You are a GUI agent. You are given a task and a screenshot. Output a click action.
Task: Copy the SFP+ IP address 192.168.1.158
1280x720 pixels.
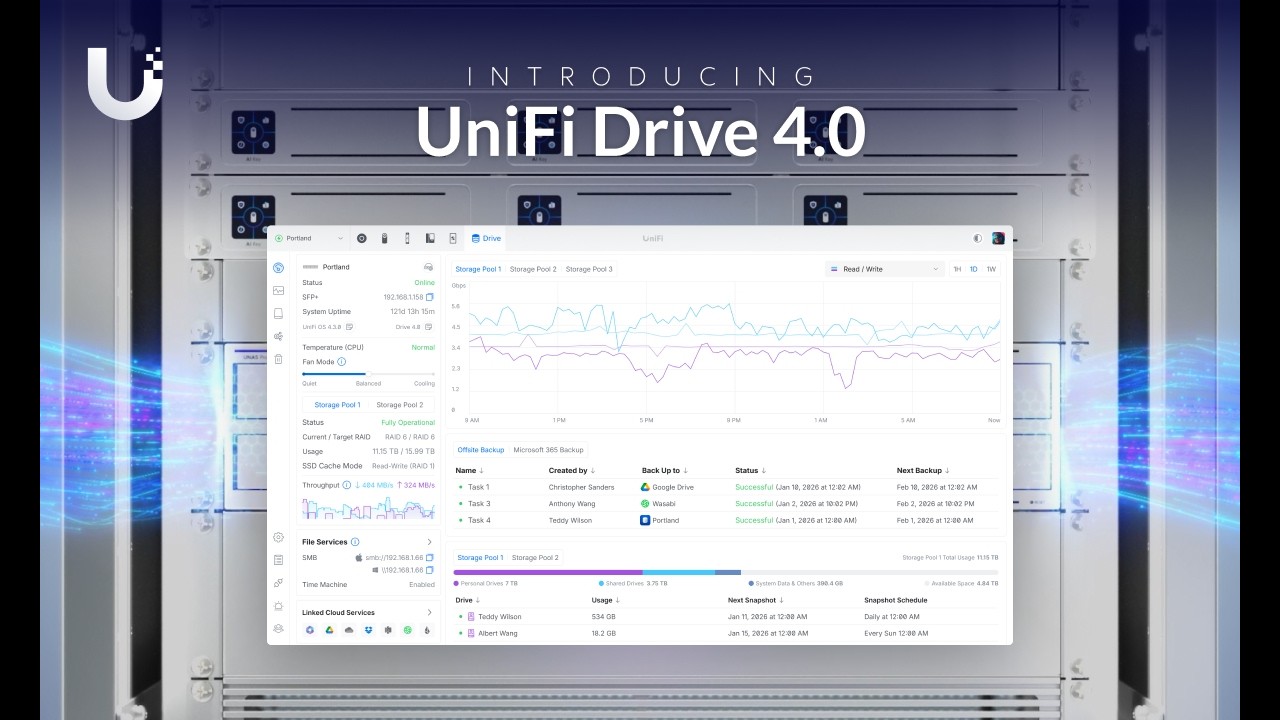pos(430,297)
